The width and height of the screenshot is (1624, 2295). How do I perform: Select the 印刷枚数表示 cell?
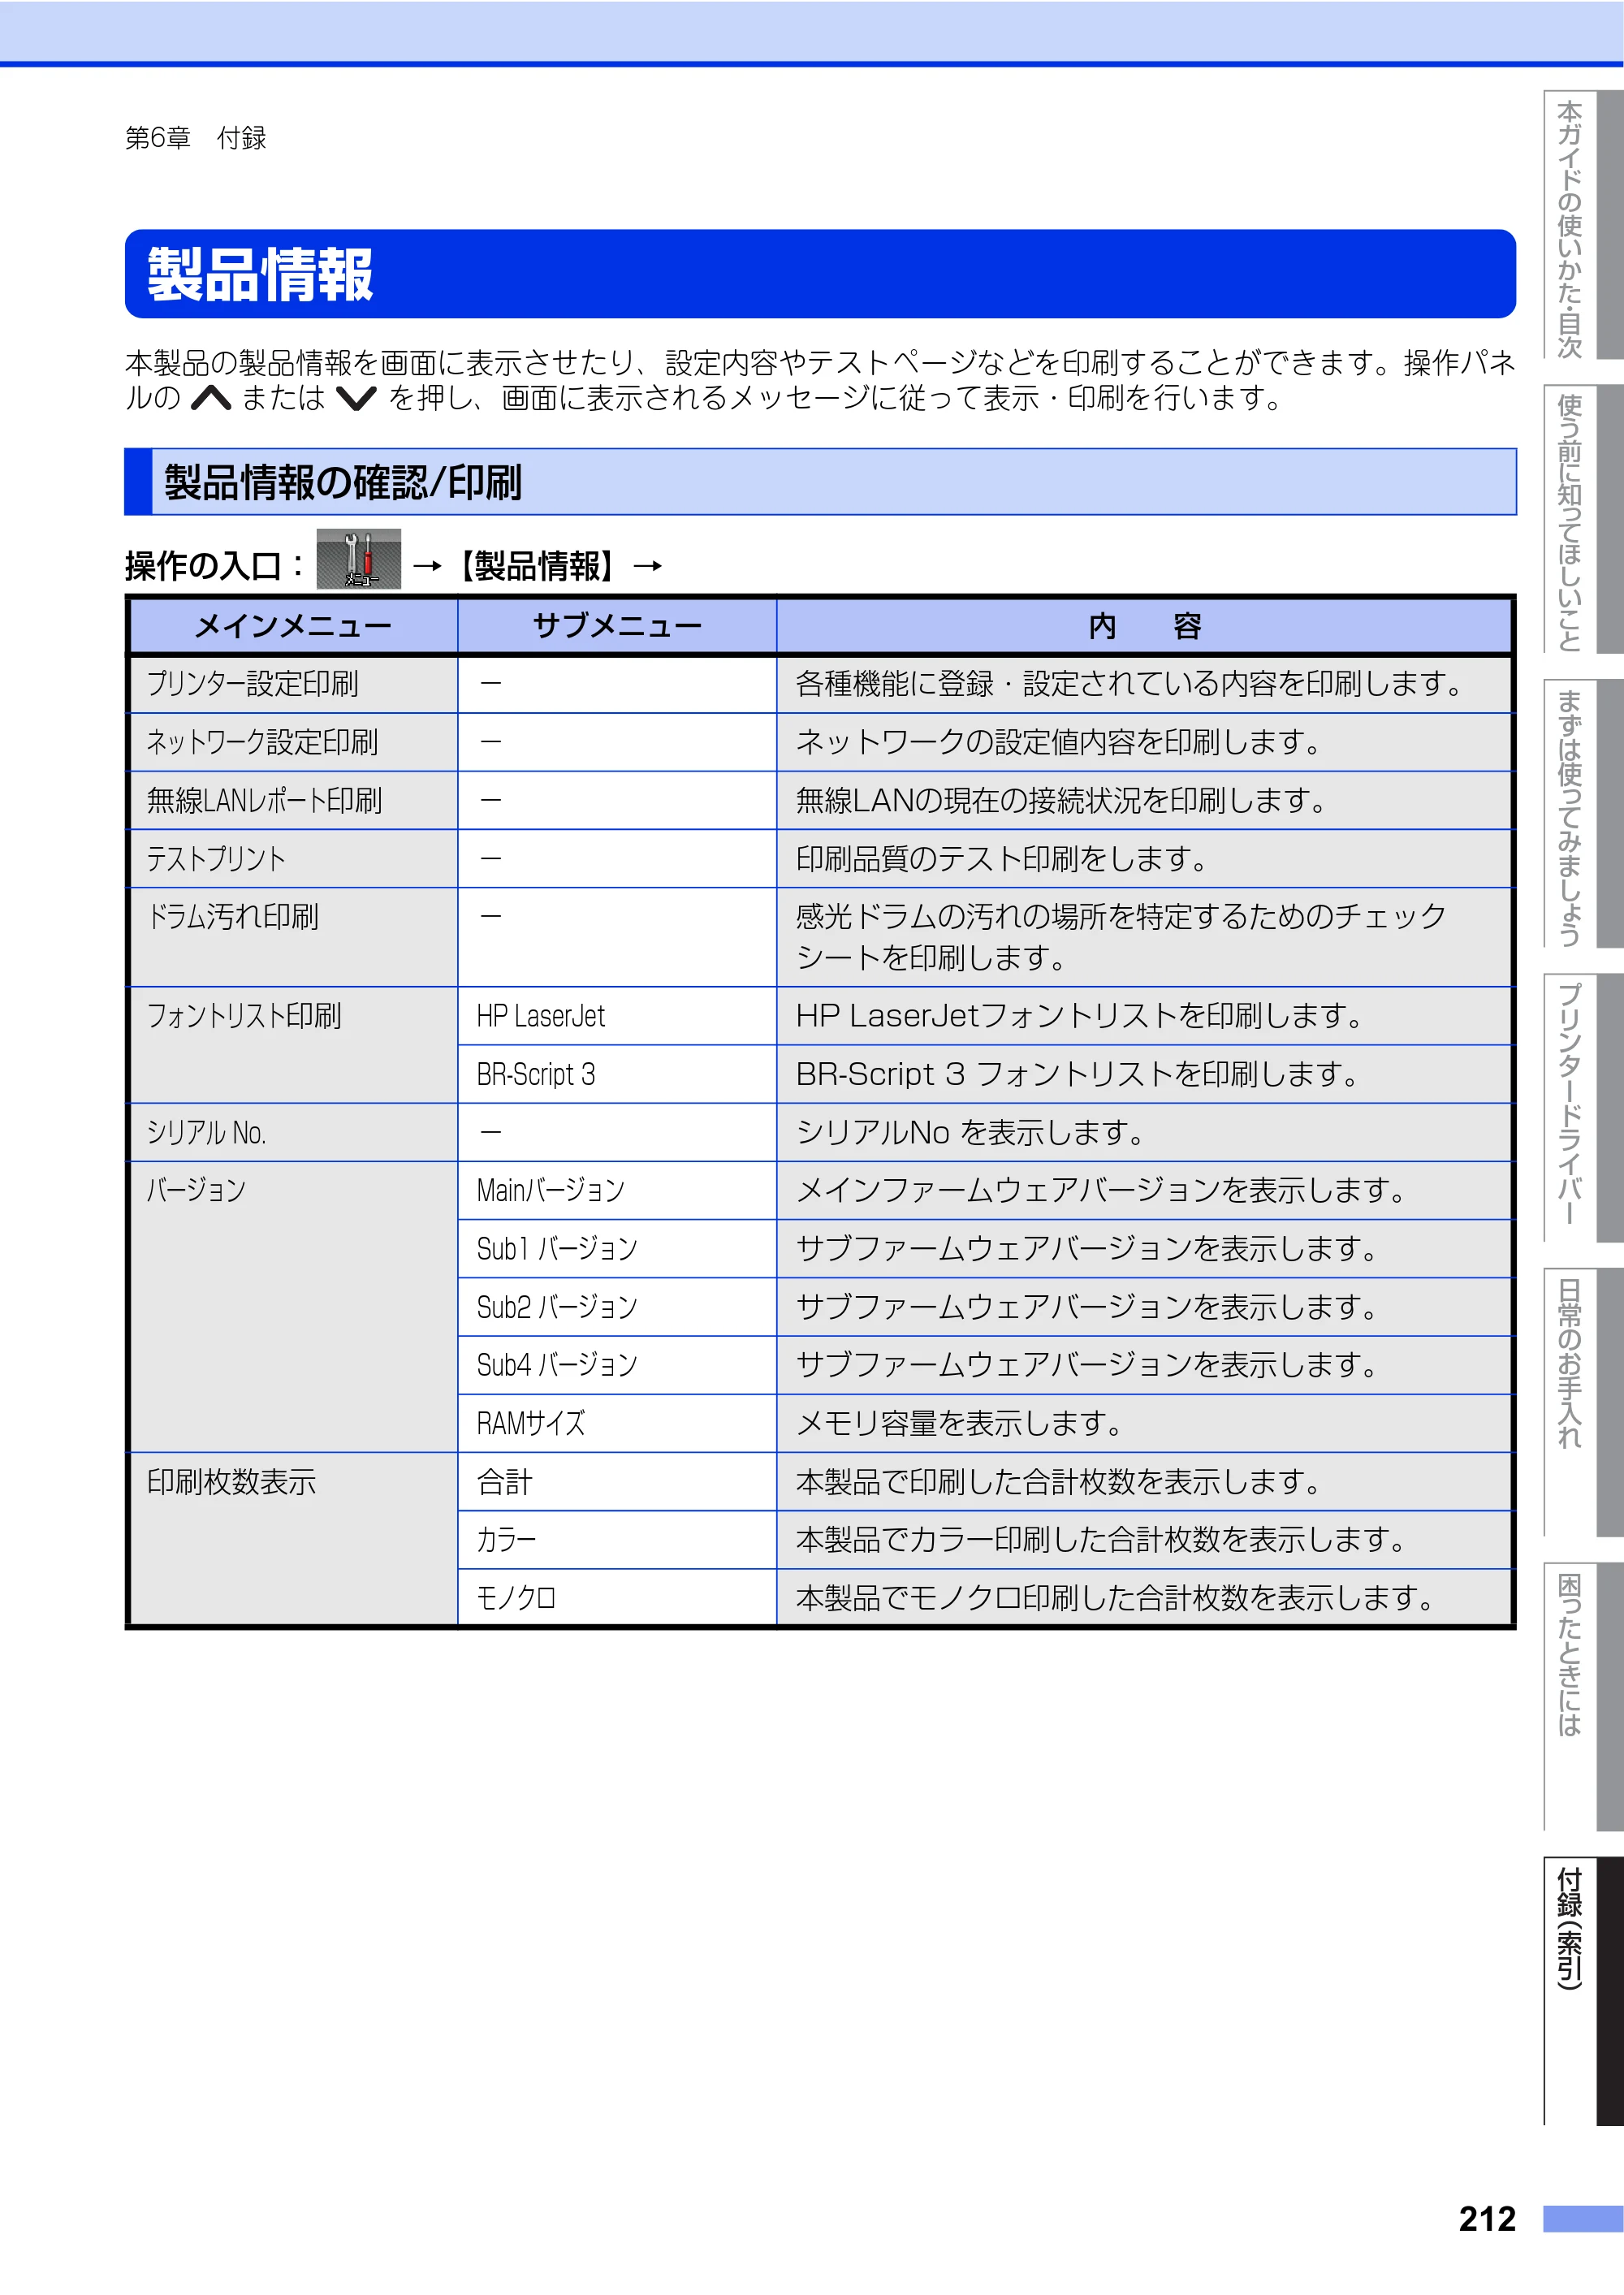(293, 1538)
